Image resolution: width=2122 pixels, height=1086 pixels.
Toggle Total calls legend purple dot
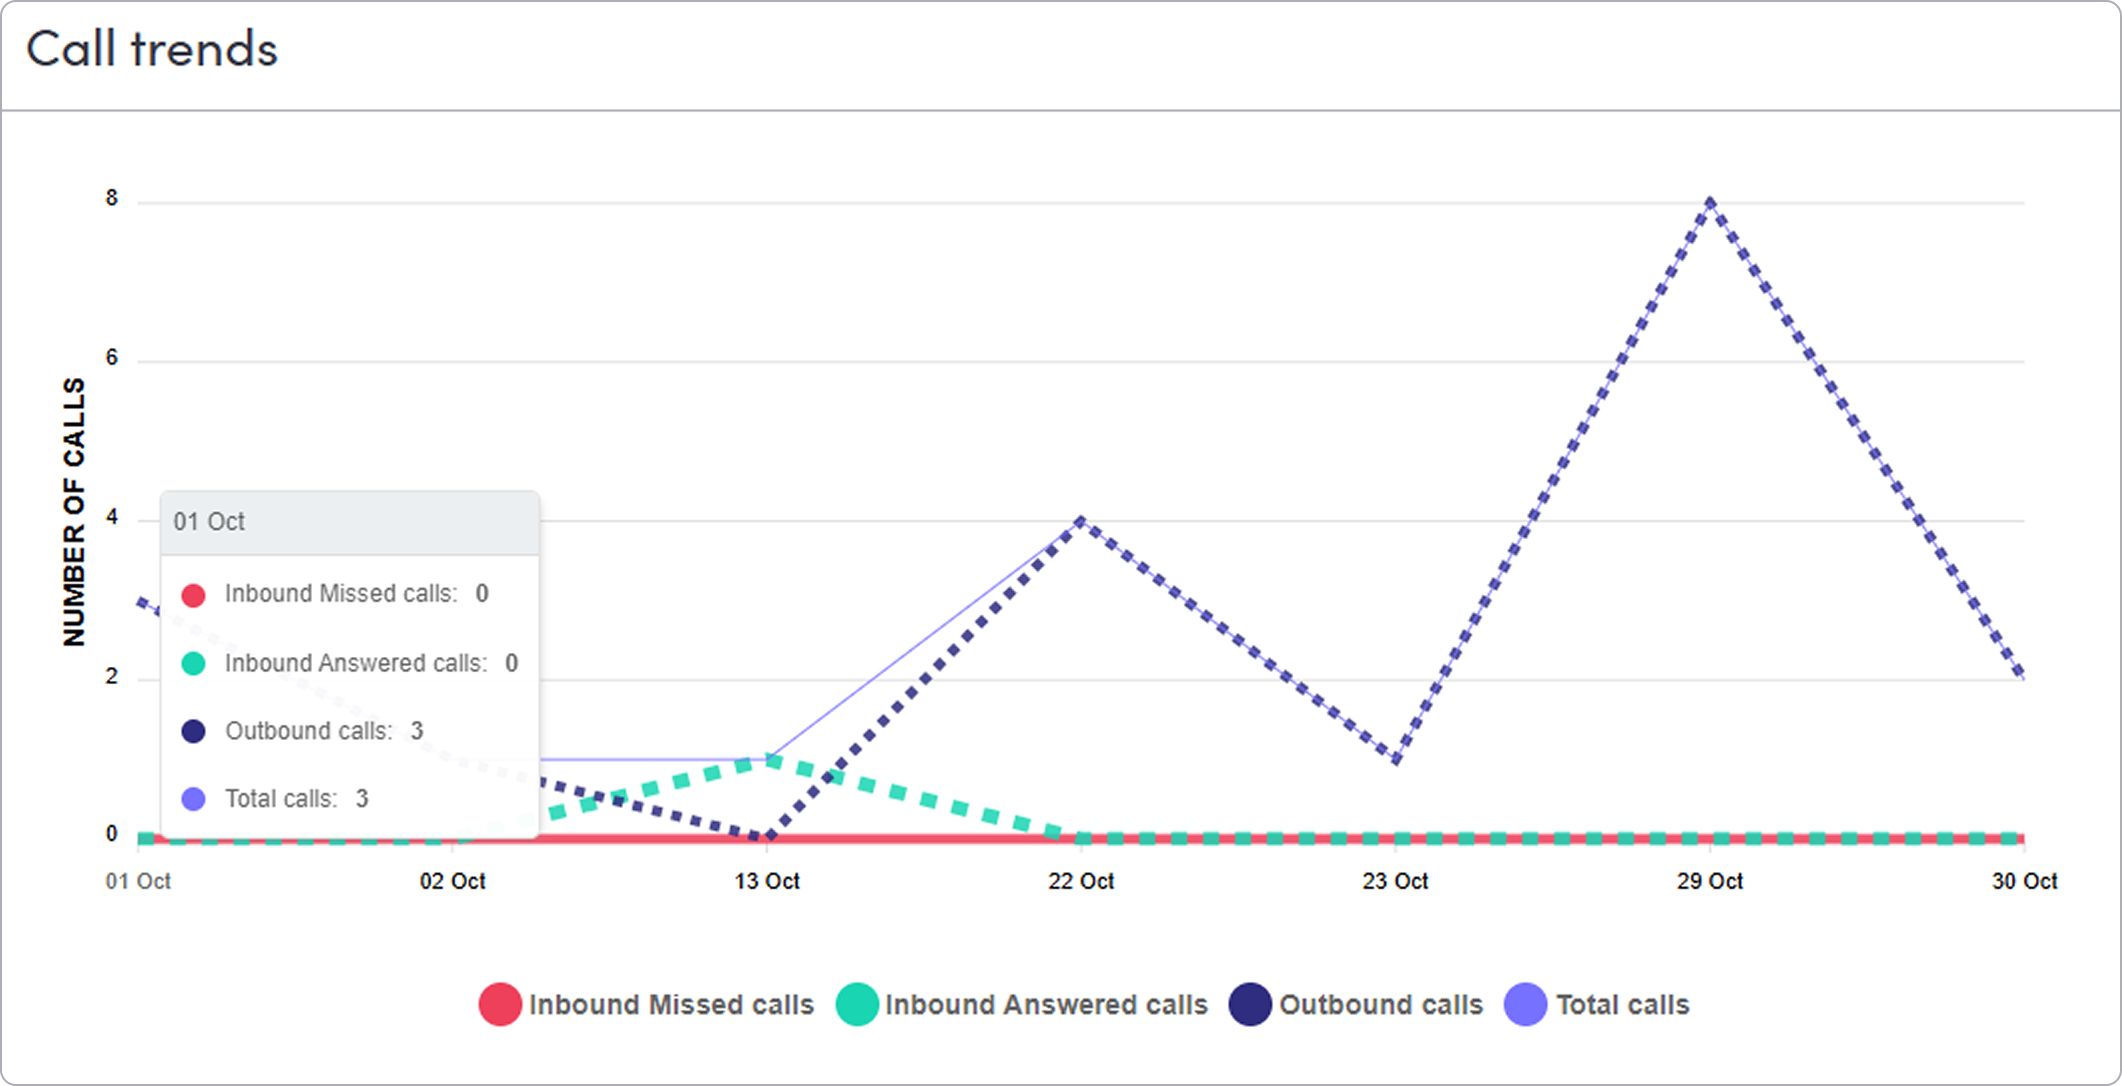click(1526, 1005)
